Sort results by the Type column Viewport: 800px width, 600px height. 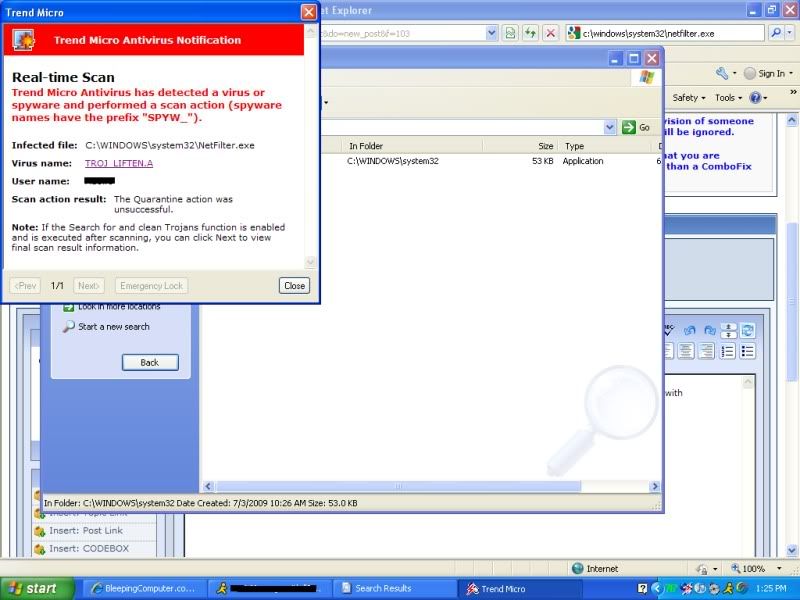click(607, 146)
